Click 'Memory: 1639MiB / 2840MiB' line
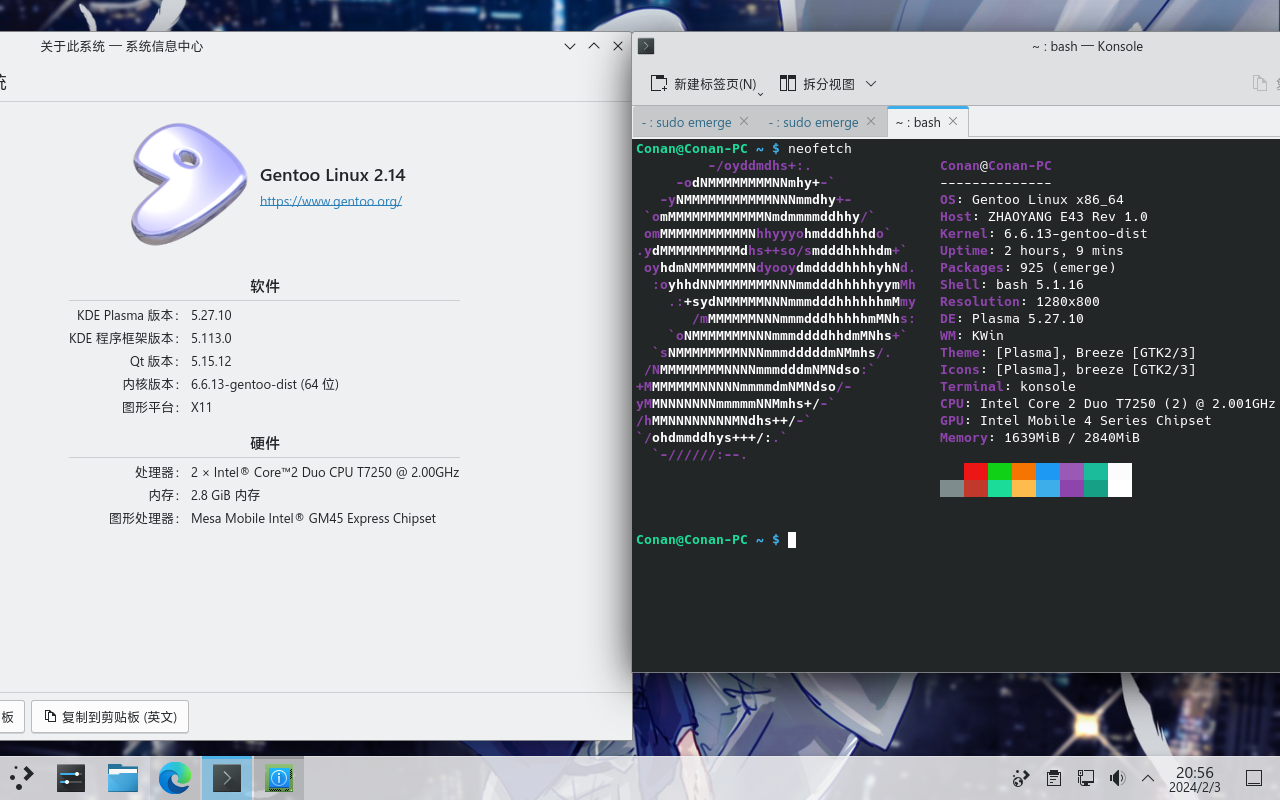Viewport: 1280px width, 800px height. [x=1040, y=438]
